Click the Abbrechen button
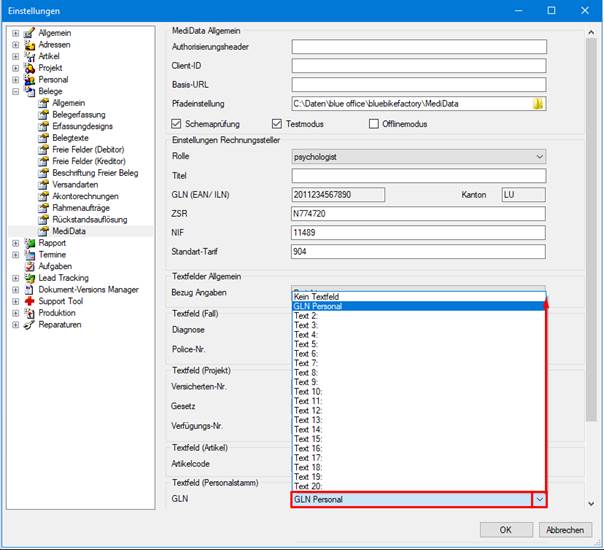 coord(565,530)
